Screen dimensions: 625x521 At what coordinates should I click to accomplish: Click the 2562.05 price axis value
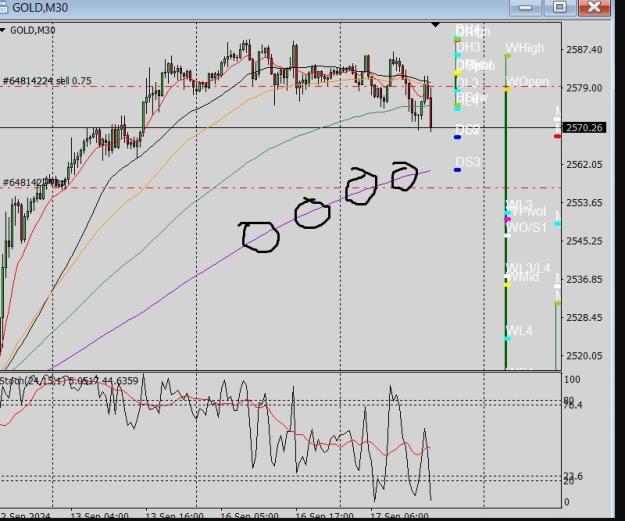pyautogui.click(x=584, y=164)
